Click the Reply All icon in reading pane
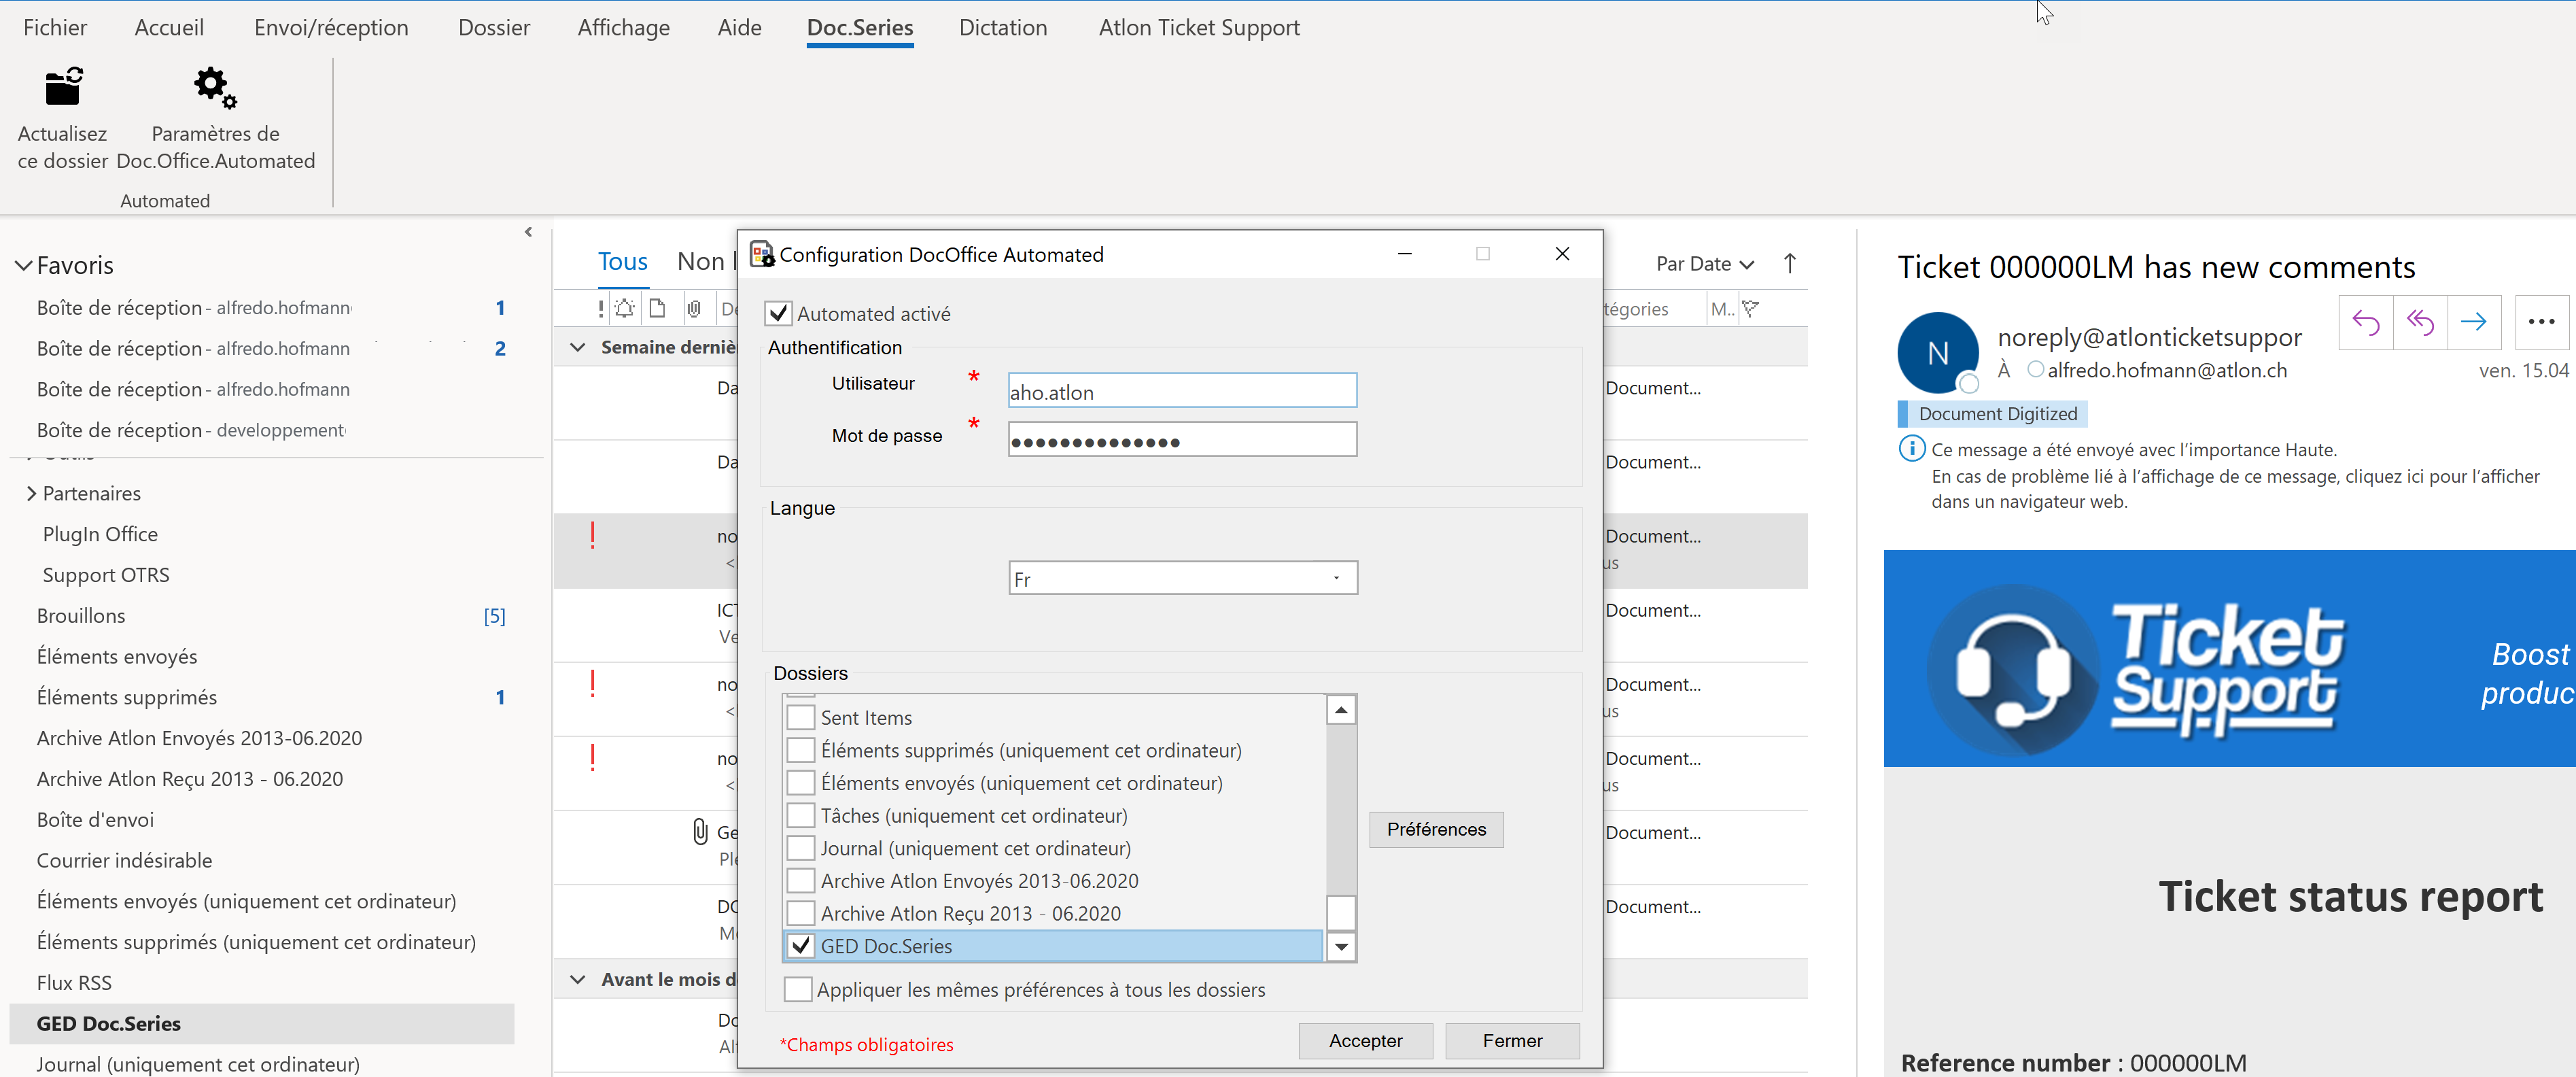Screen dimensions: 2576x1077 (2420, 322)
